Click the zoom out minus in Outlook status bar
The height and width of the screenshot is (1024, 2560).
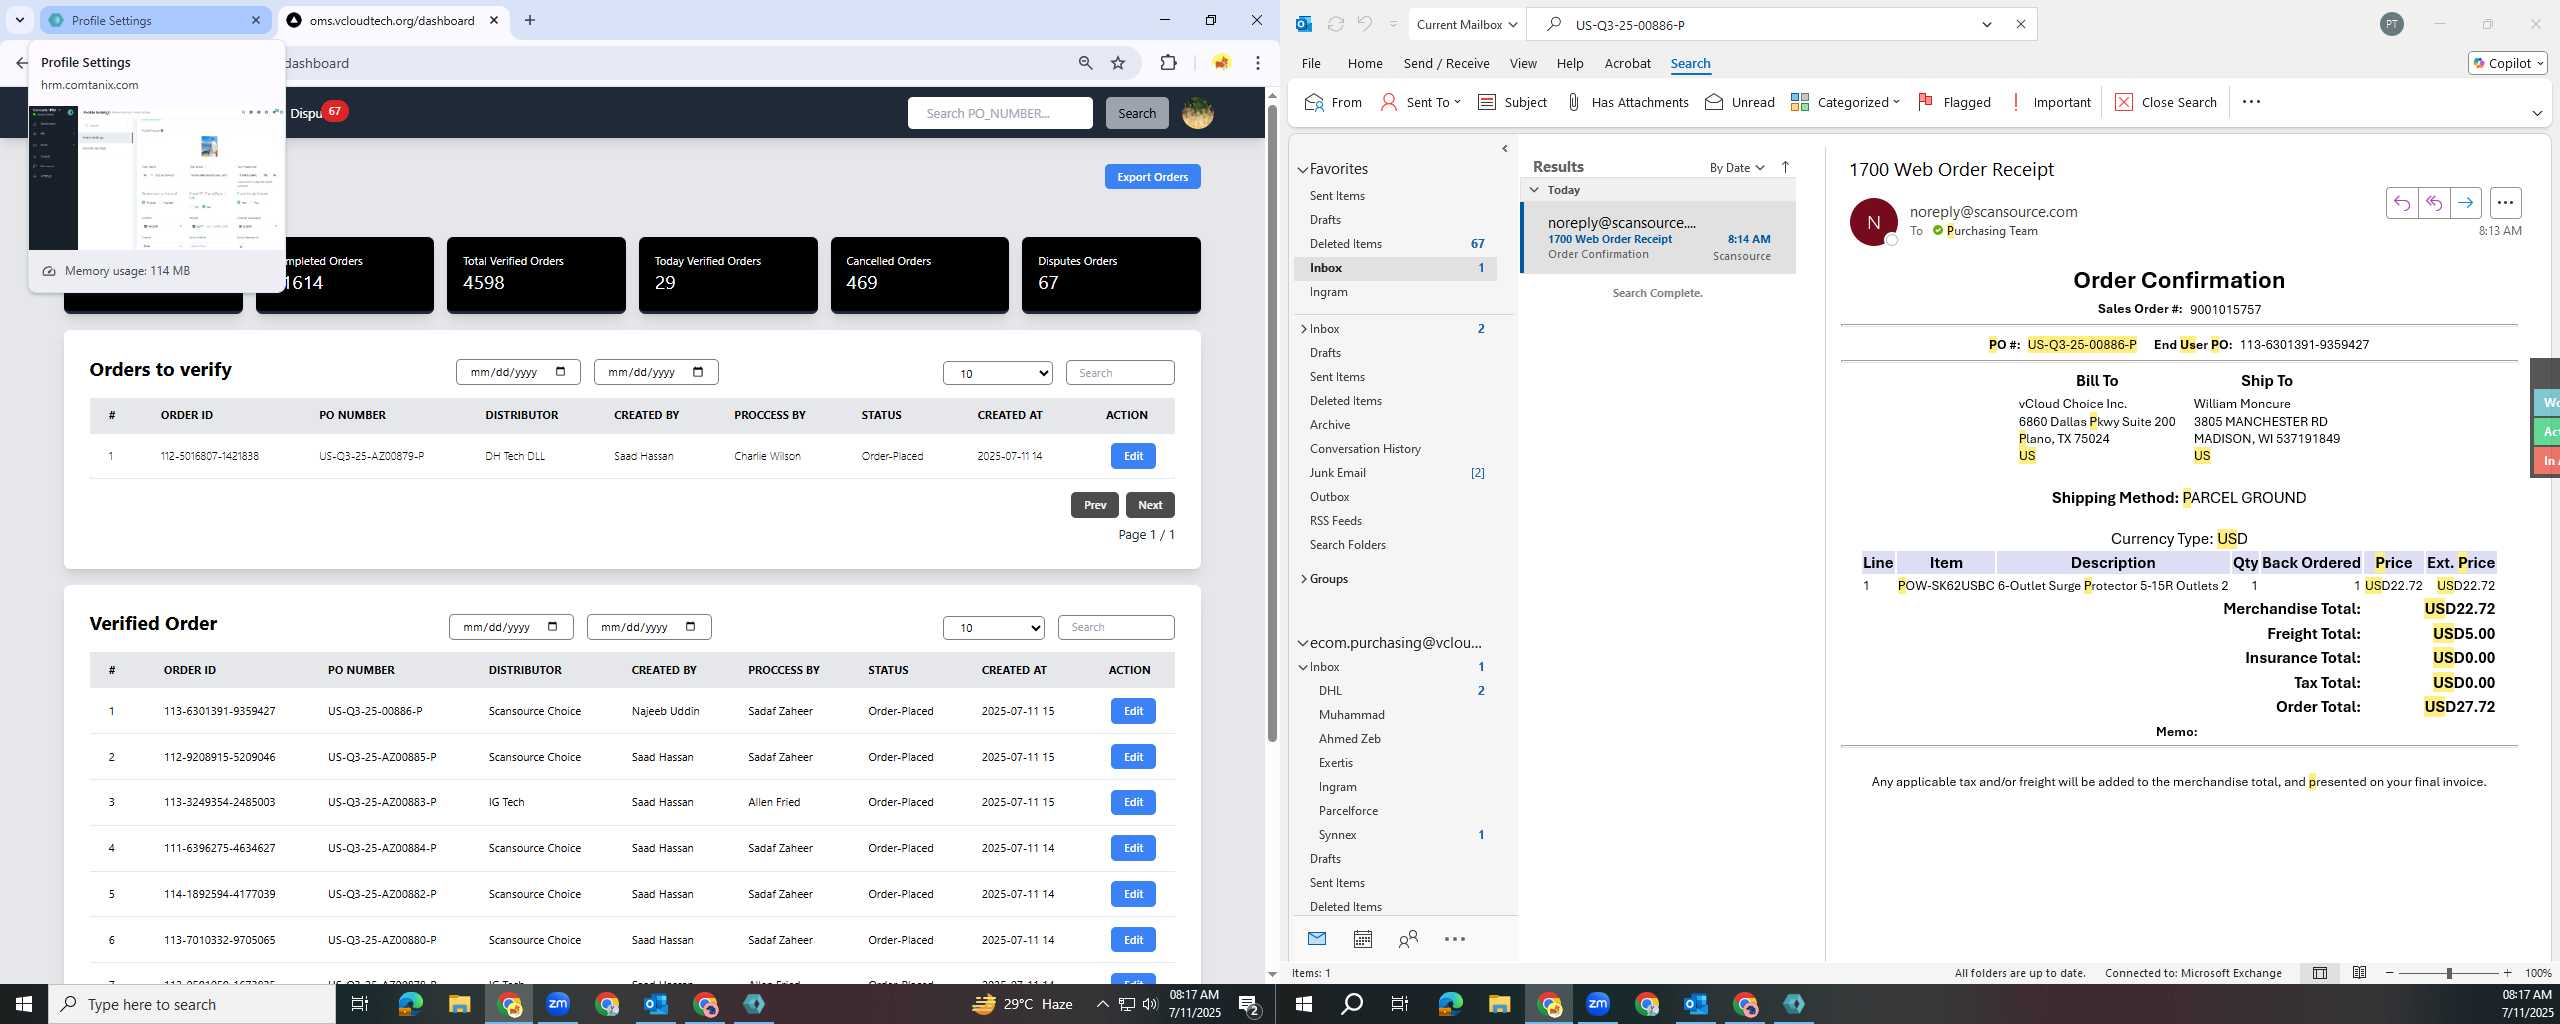point(2390,973)
